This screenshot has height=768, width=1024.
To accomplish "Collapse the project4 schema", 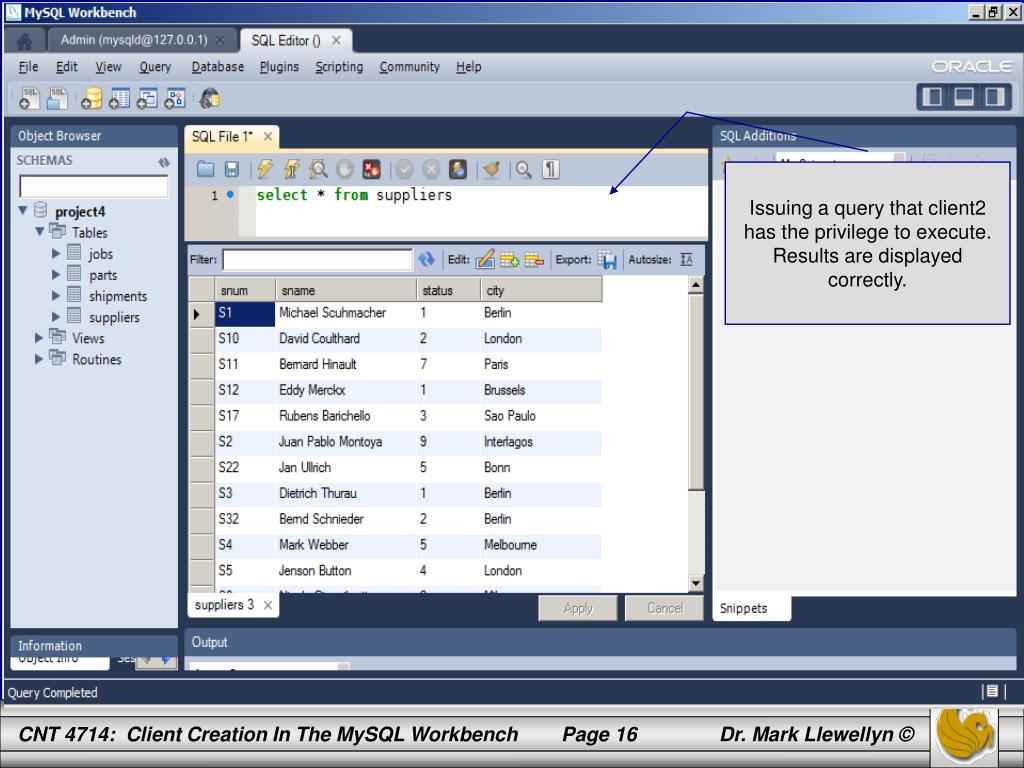I will tap(23, 210).
